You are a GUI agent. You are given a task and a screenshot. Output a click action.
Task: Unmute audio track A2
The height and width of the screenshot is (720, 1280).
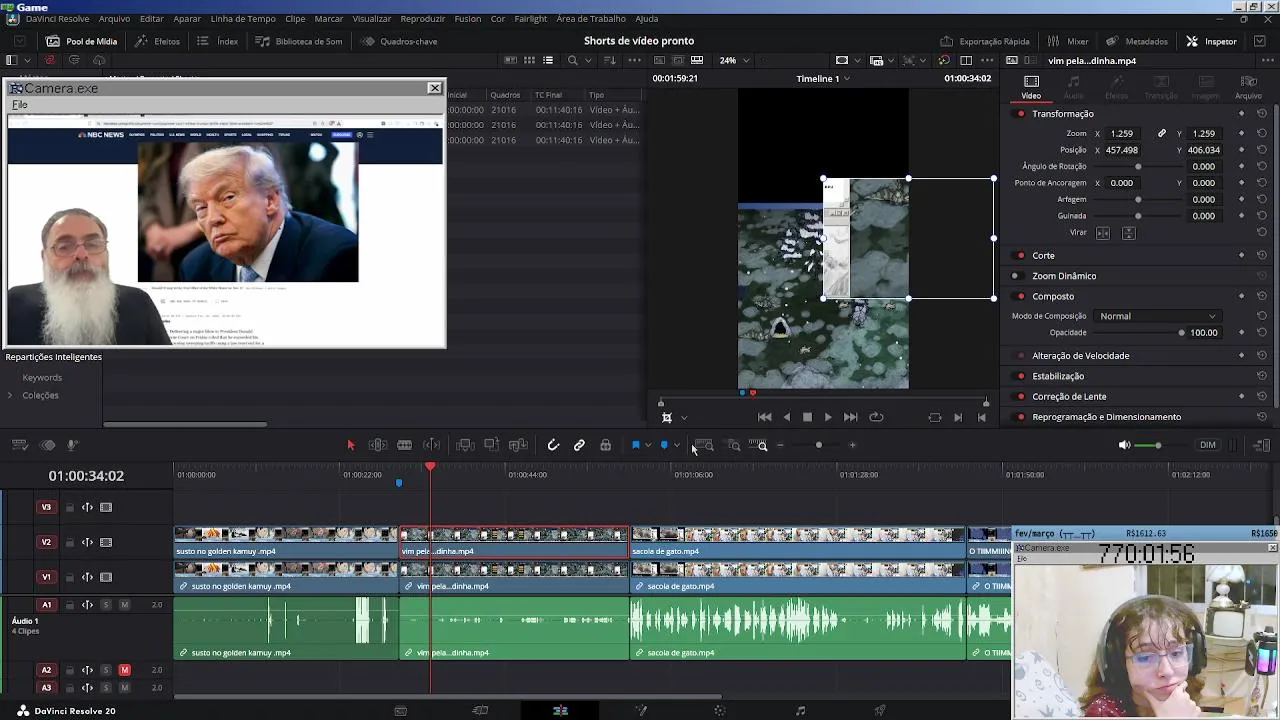[x=124, y=670]
